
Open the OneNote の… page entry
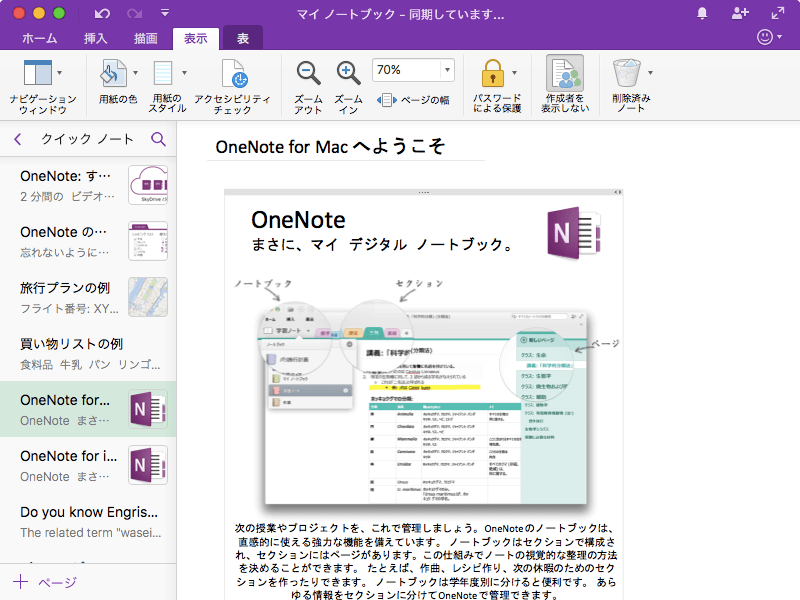pyautogui.click(x=88, y=241)
